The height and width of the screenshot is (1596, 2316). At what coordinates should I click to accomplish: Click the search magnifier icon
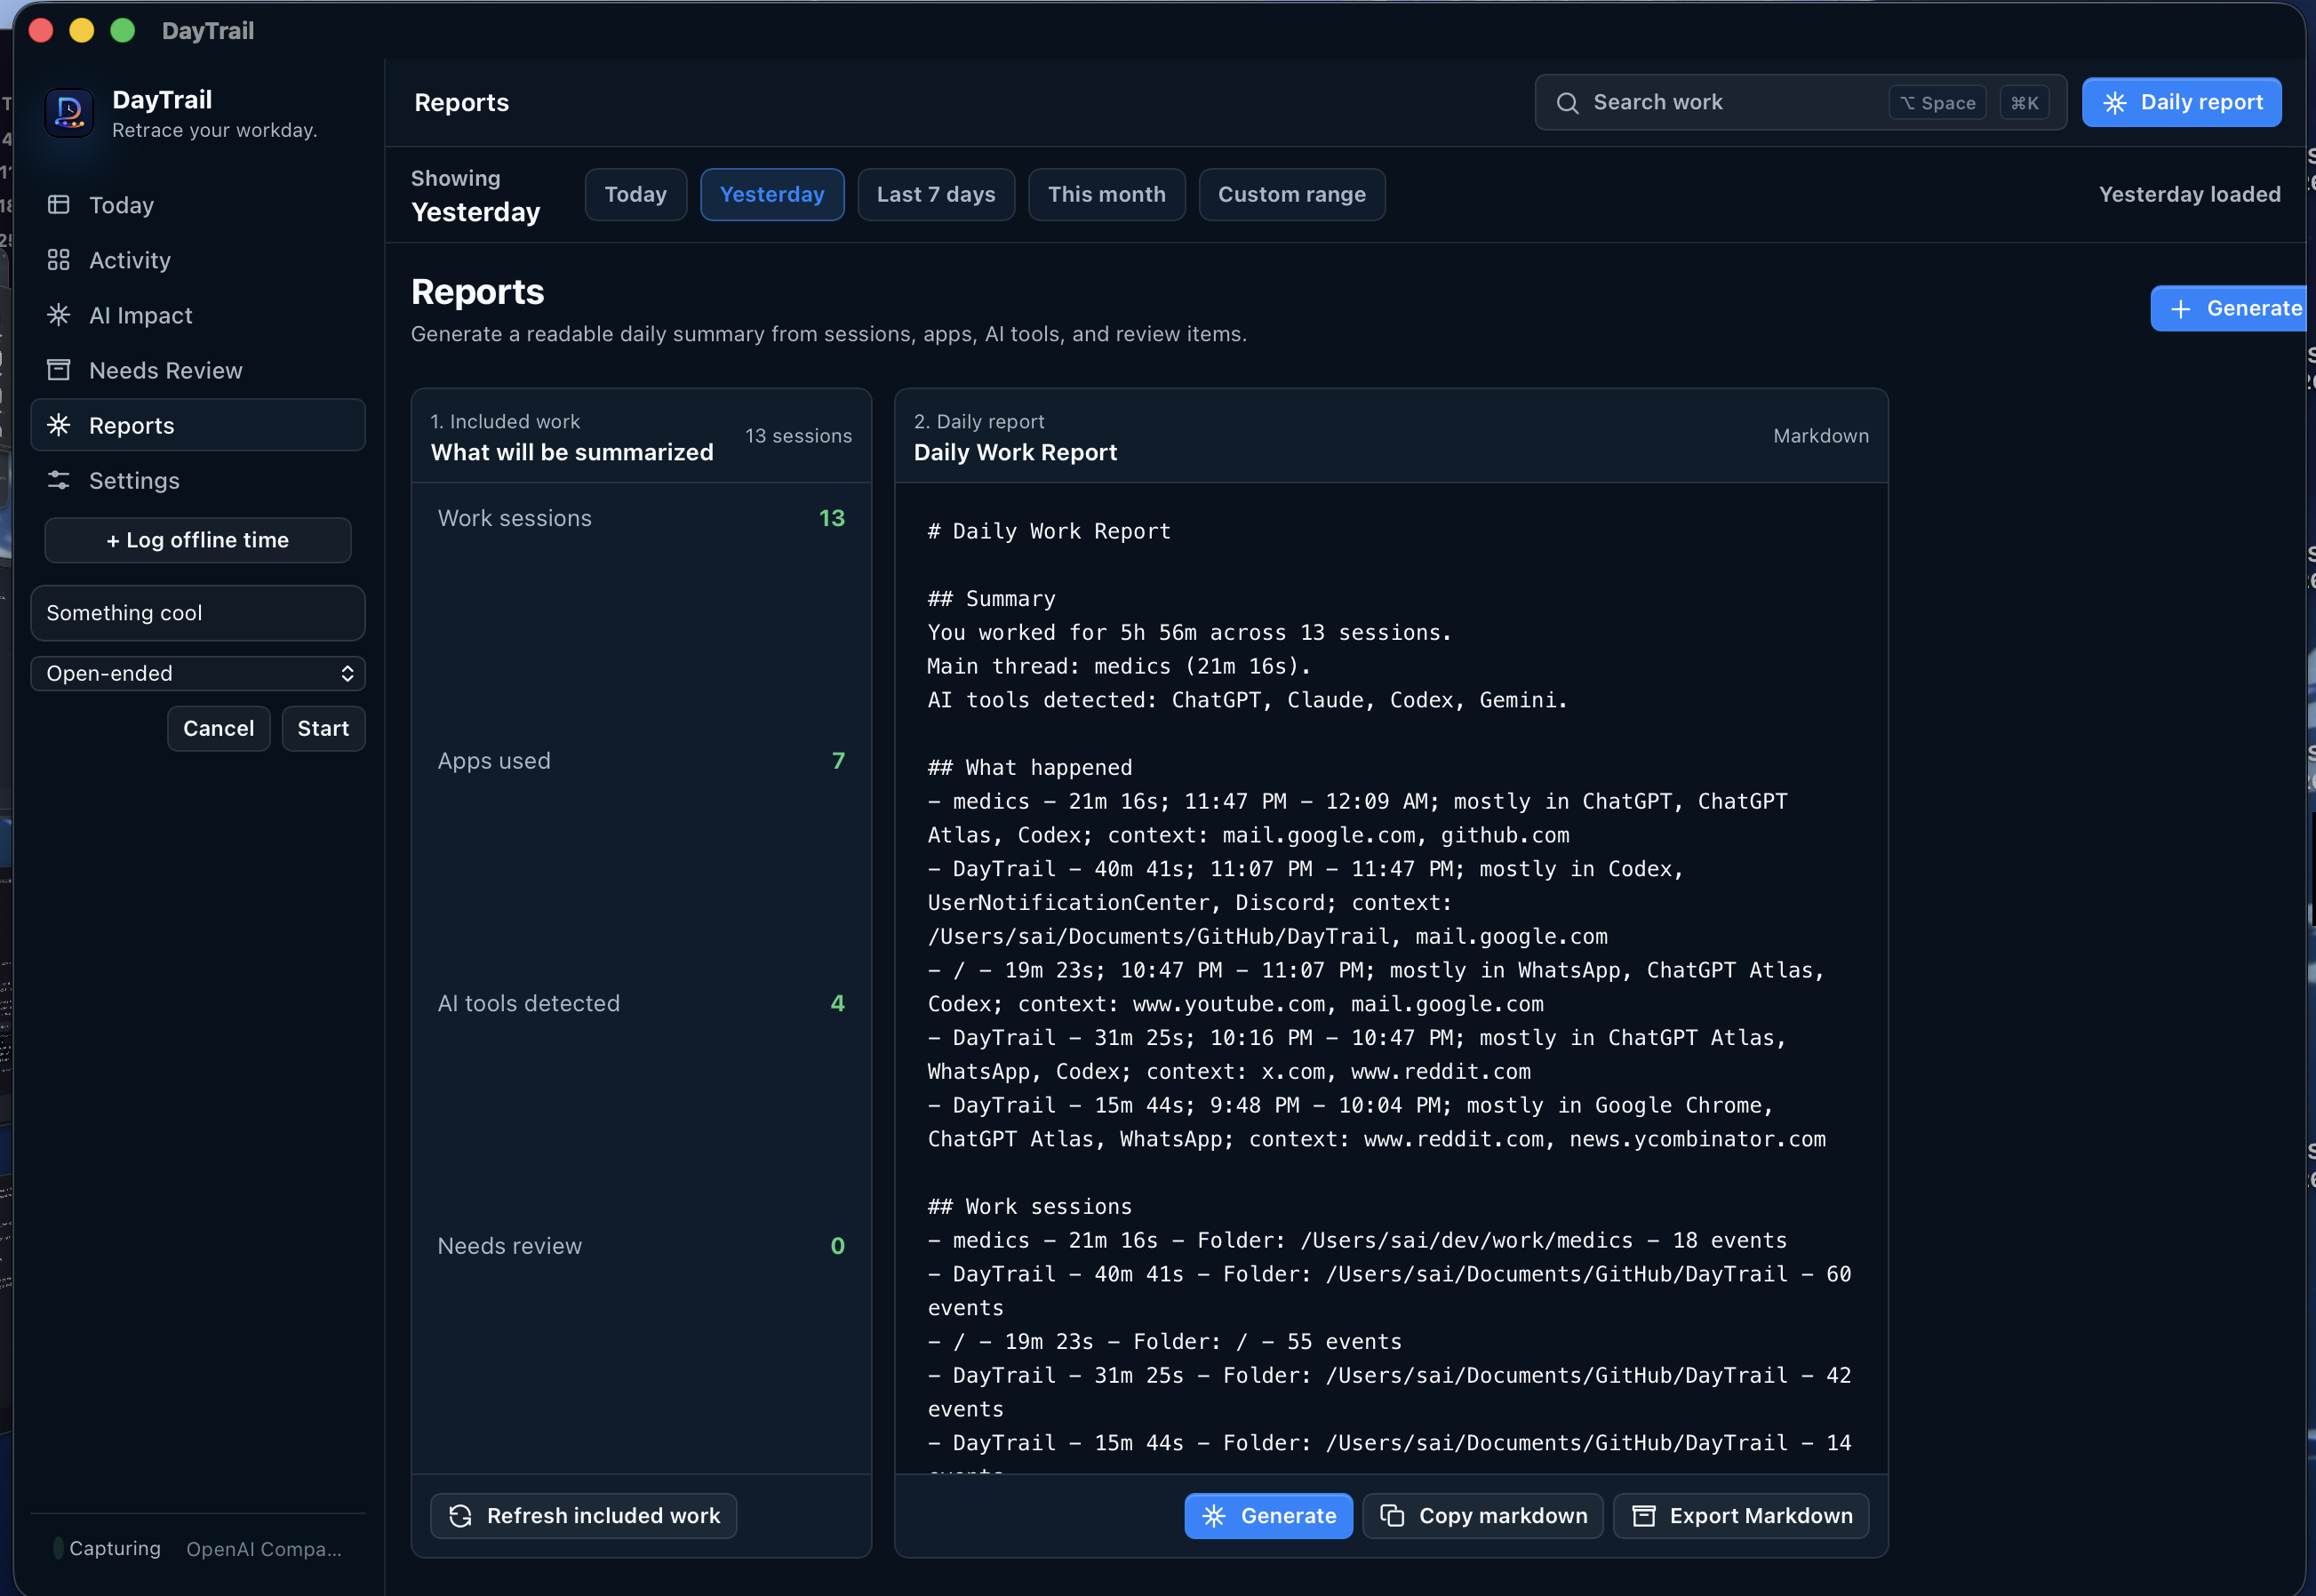1567,103
